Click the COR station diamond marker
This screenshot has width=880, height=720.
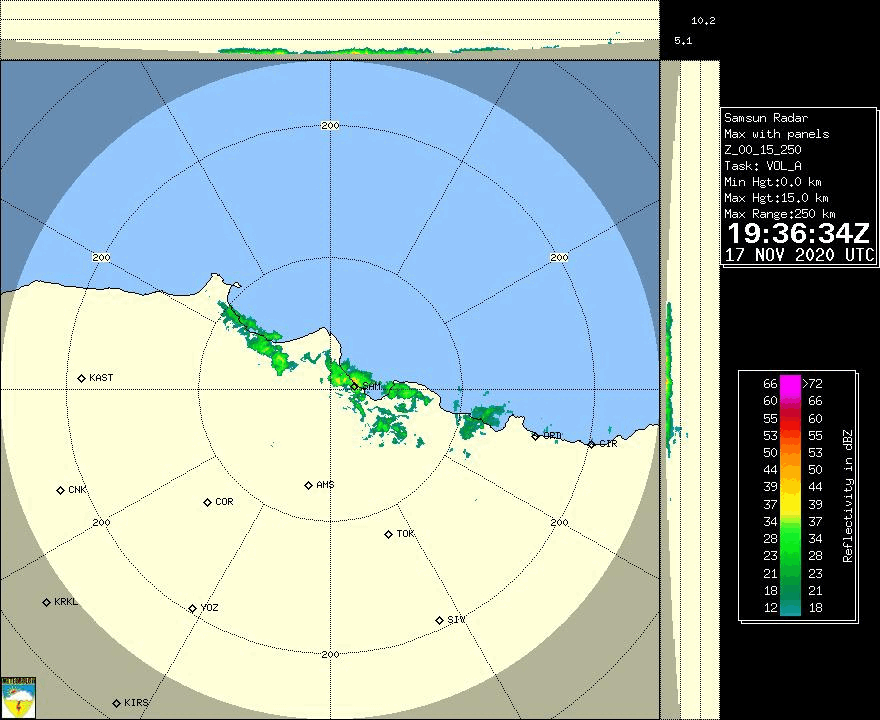[x=207, y=502]
